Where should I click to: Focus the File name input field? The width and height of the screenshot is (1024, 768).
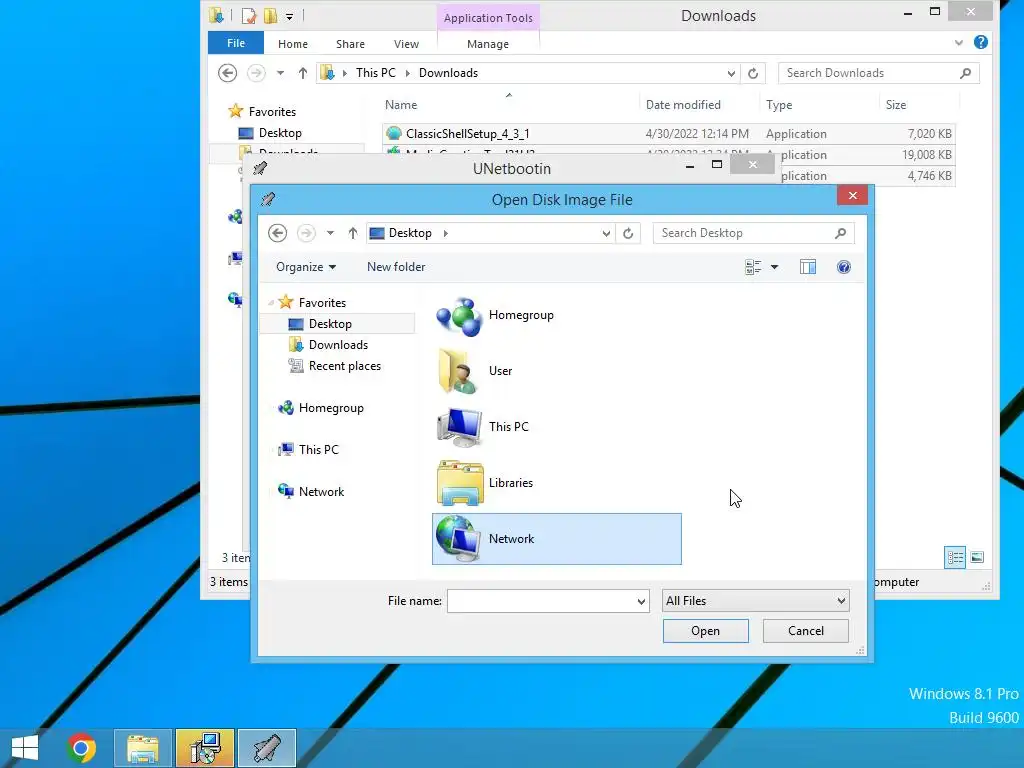(541, 601)
